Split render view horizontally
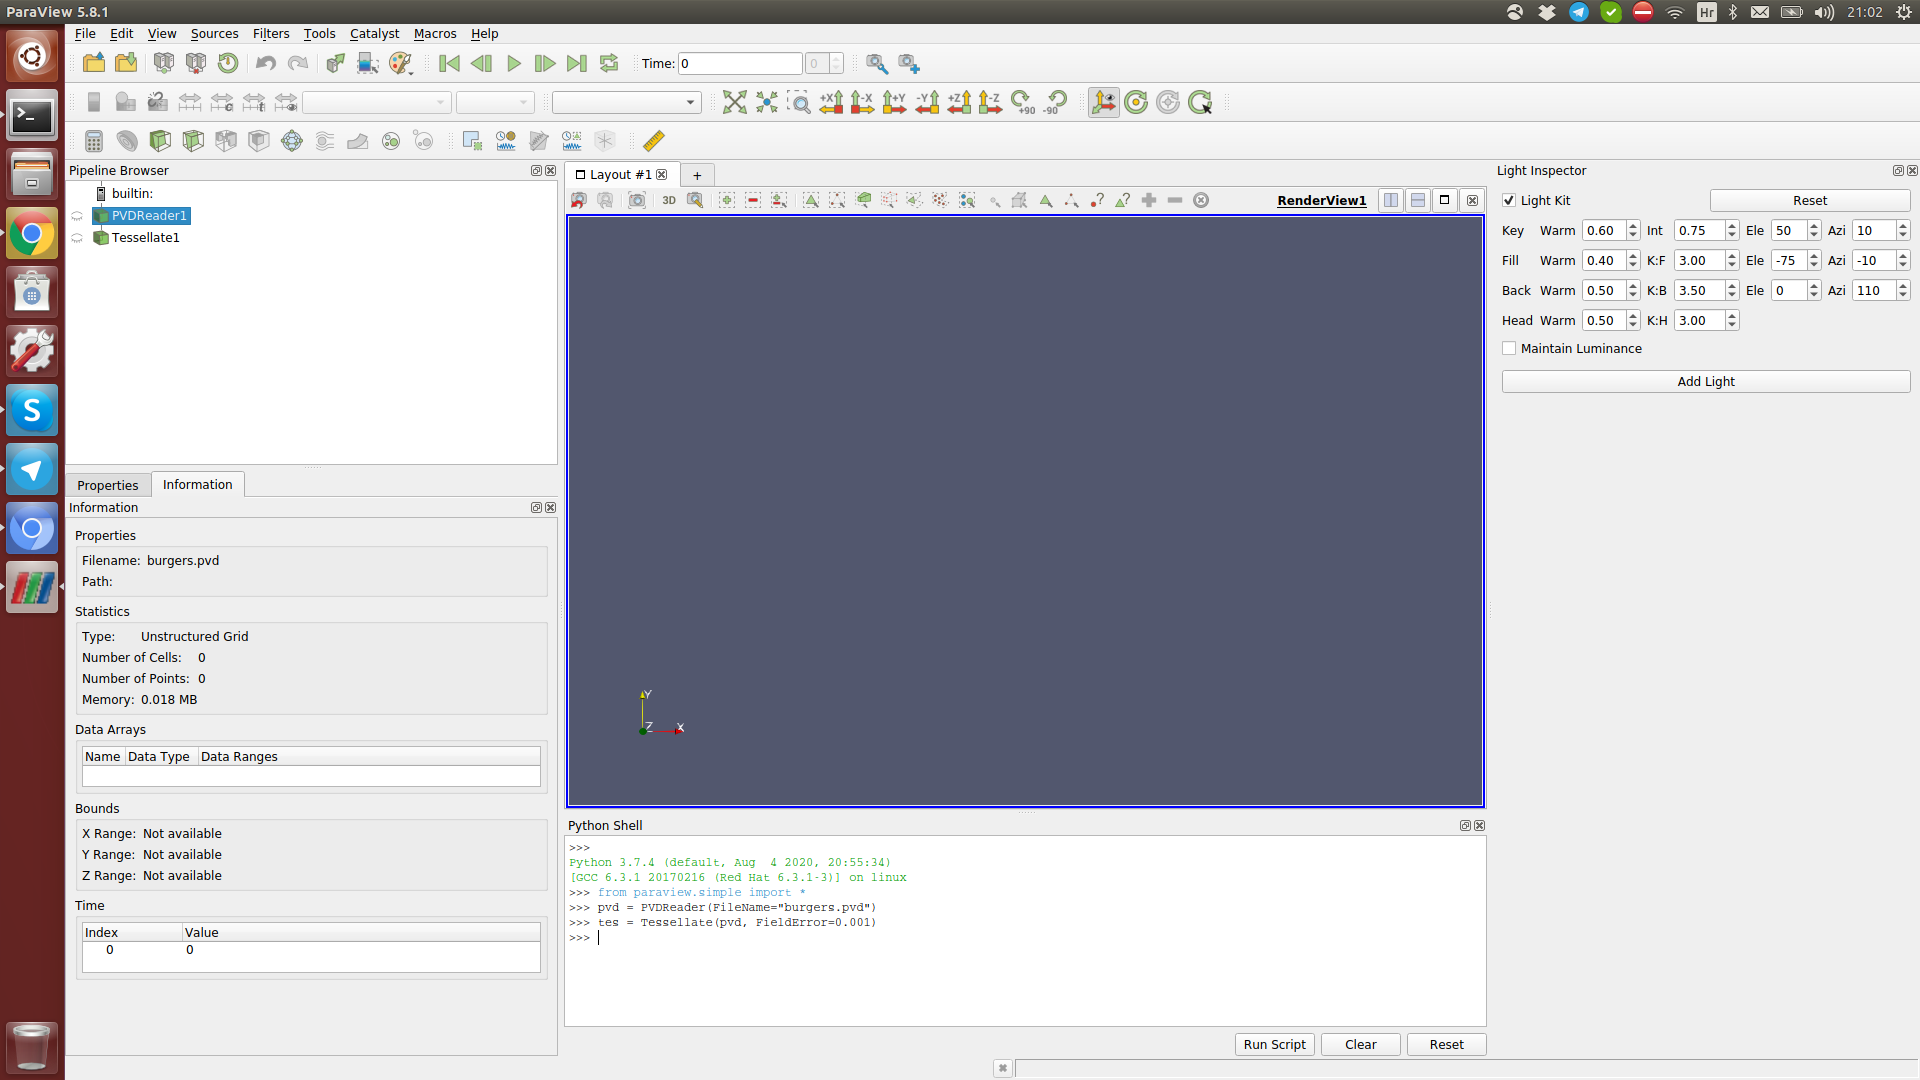This screenshot has height=1080, width=1920. (x=1390, y=200)
